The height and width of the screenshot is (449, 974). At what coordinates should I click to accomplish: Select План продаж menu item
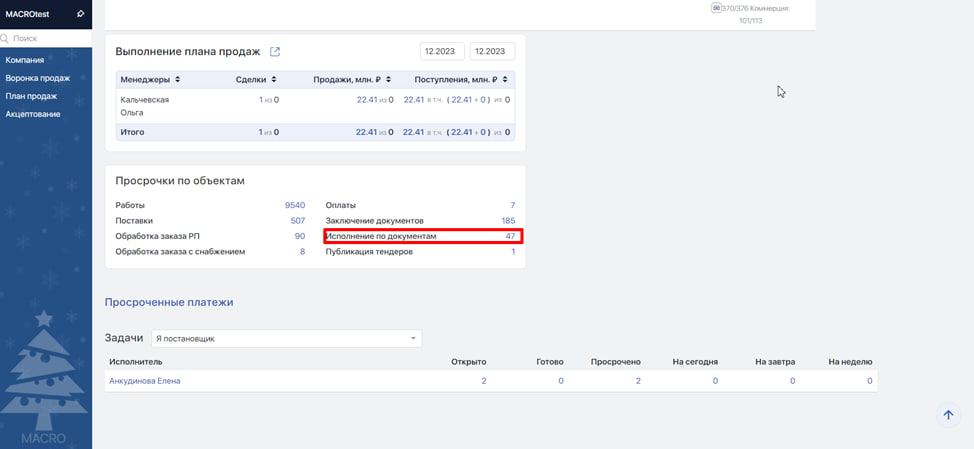coord(31,96)
